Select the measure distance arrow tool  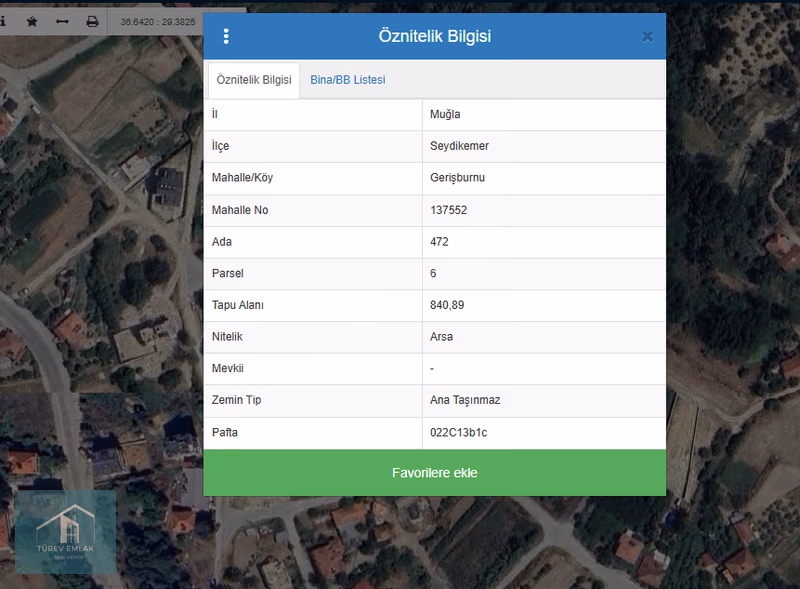pyautogui.click(x=62, y=21)
